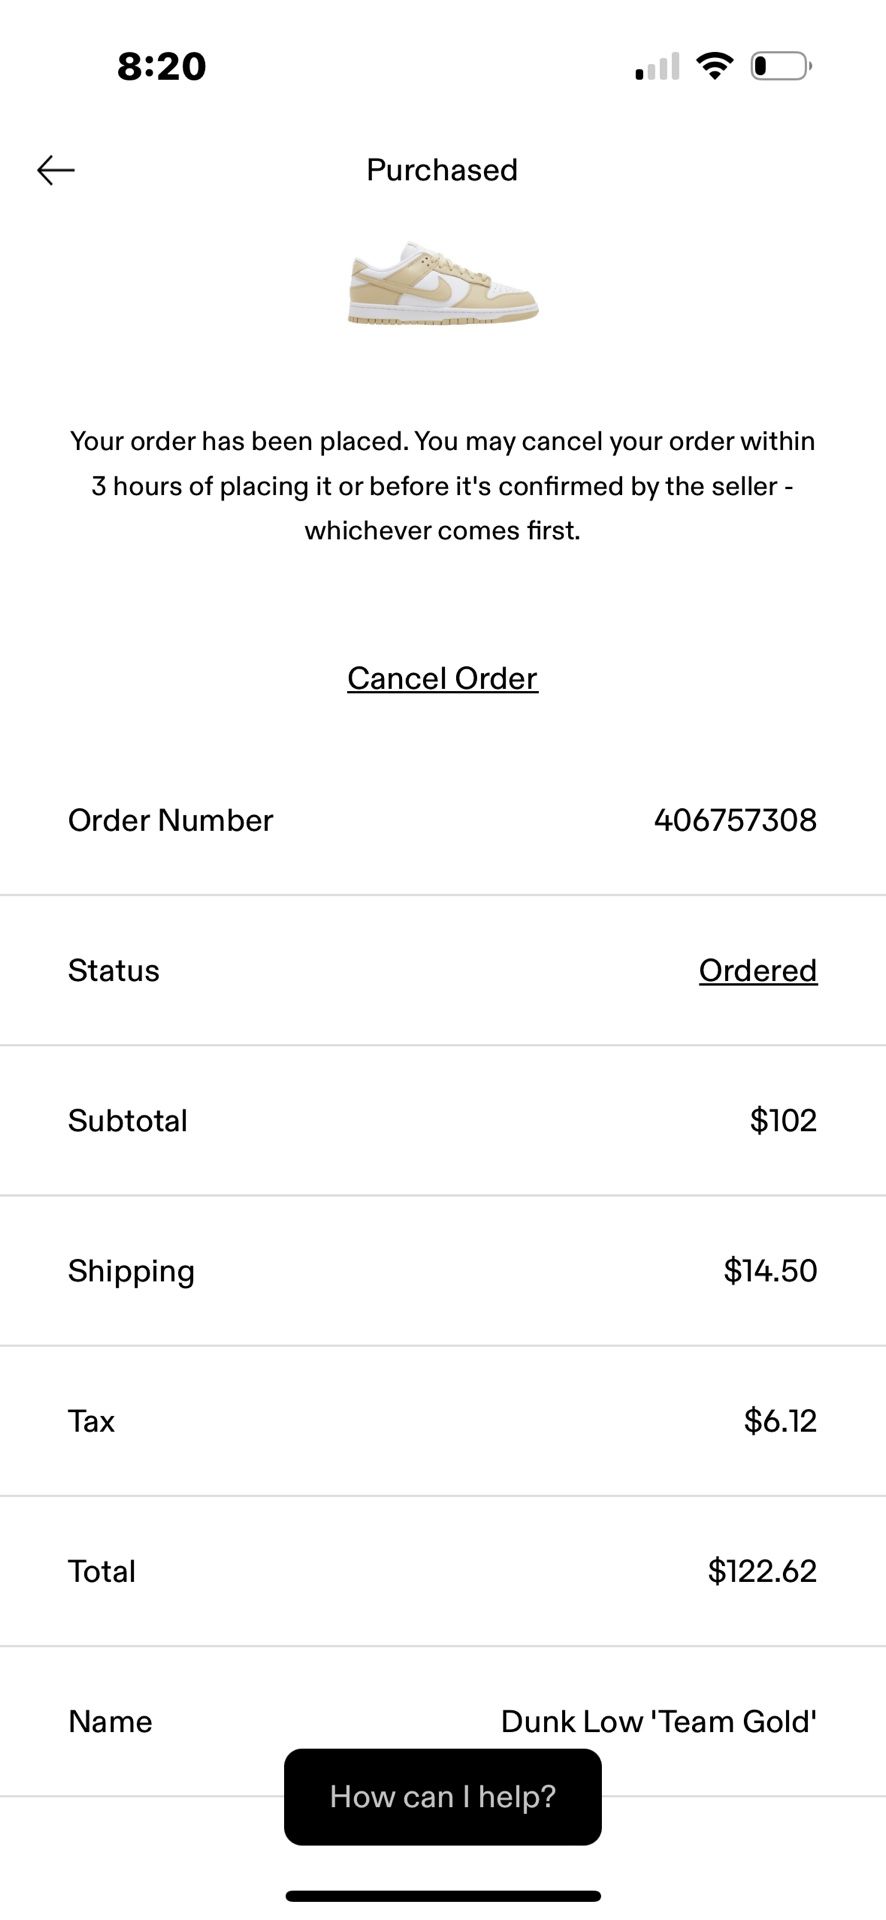This screenshot has width=886, height=1920.
Task: Tap the Status row label
Action: [114, 970]
